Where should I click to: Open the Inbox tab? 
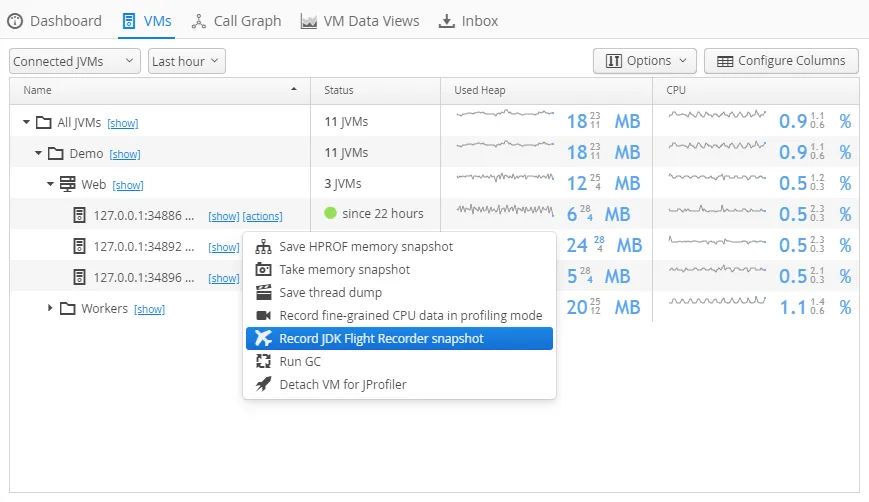pyautogui.click(x=469, y=21)
